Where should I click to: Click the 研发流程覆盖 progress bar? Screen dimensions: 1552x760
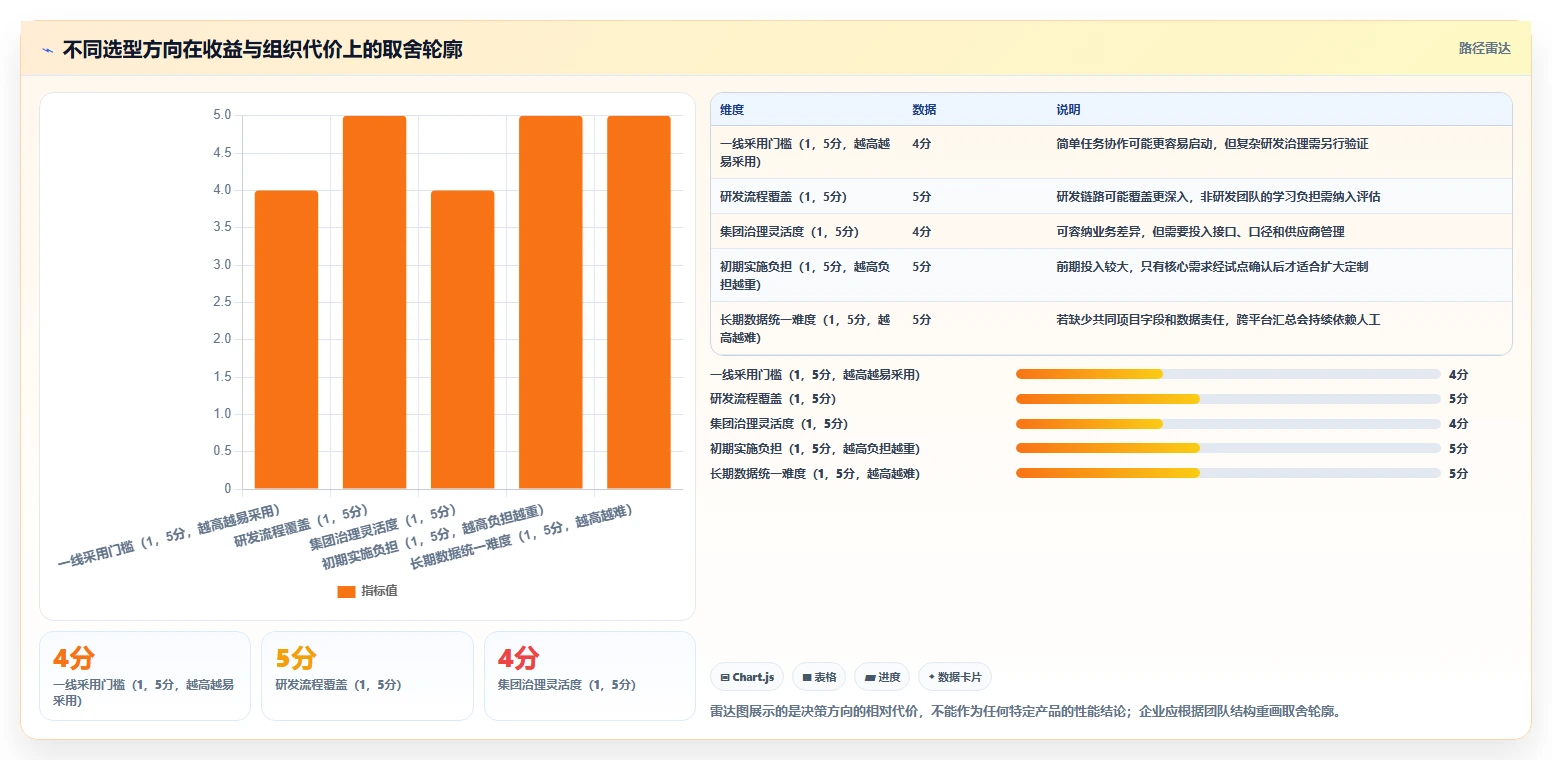[x=1228, y=399]
